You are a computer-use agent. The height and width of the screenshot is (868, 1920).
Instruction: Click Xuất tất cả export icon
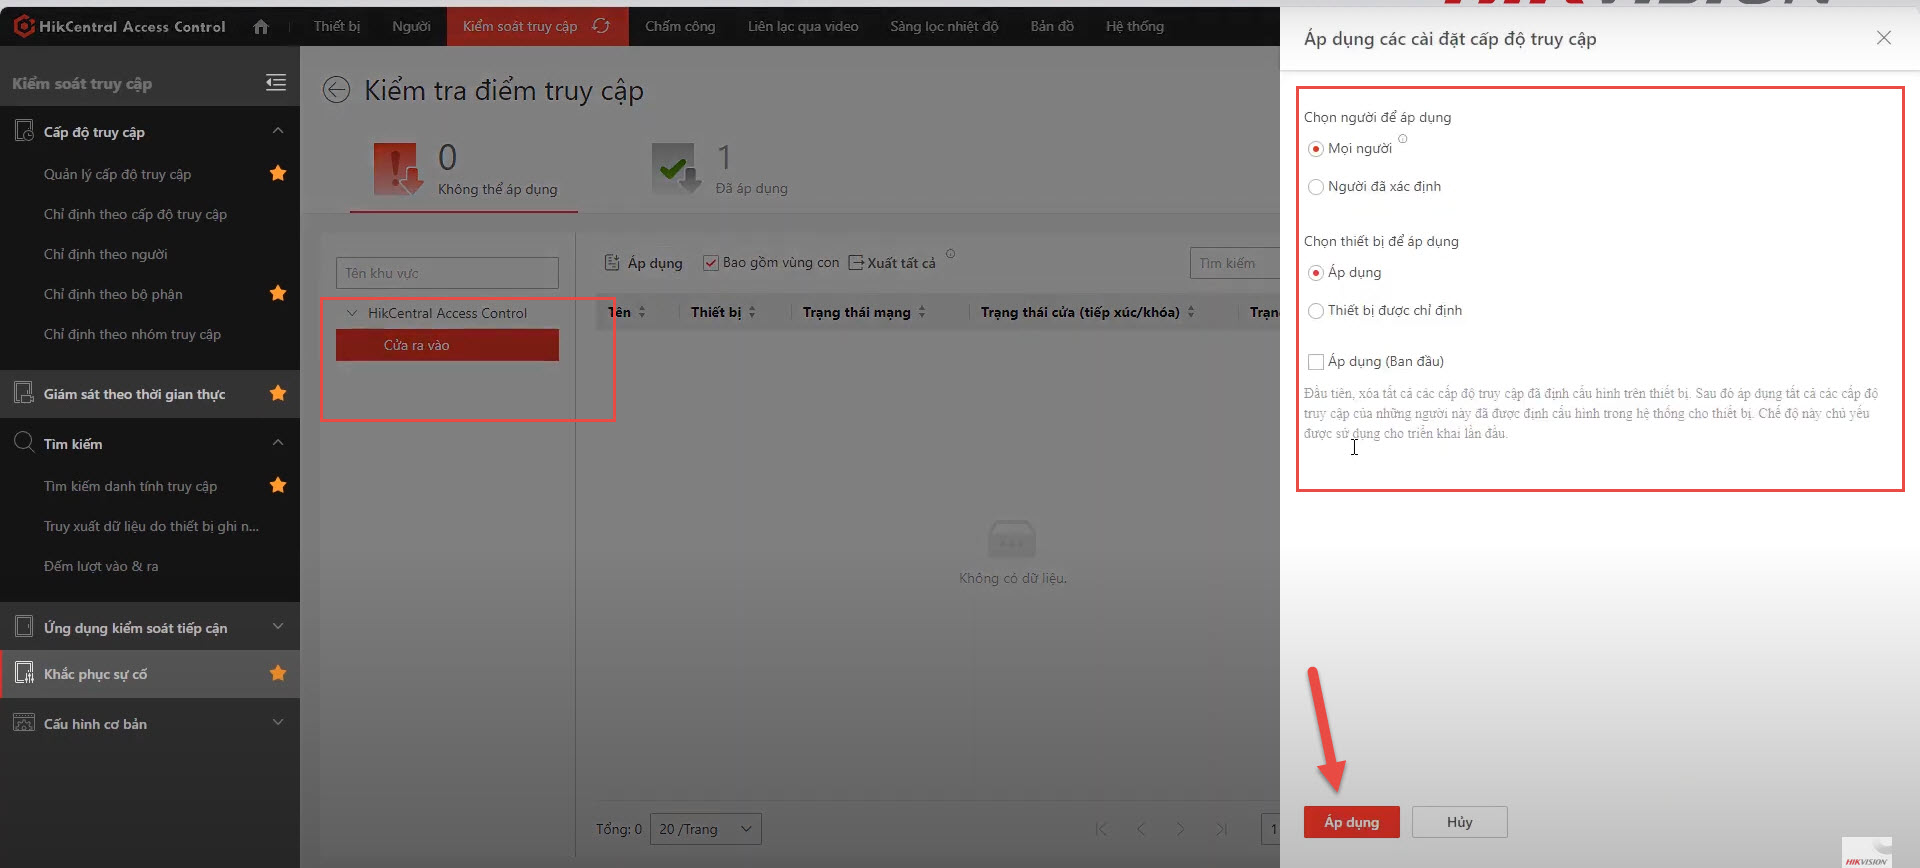click(x=856, y=263)
